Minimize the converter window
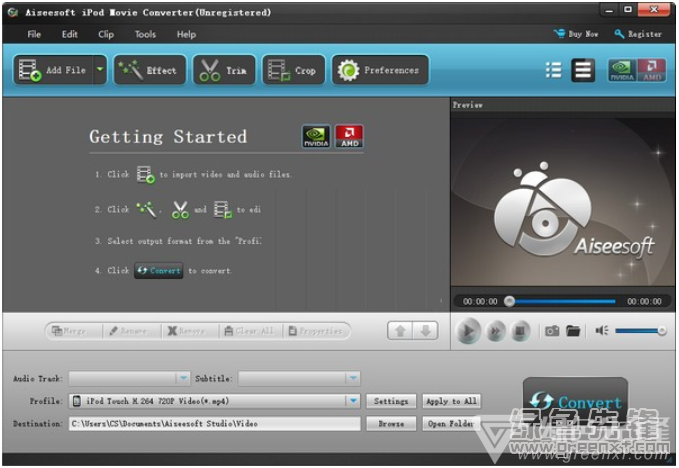679x468 pixels. coord(609,10)
